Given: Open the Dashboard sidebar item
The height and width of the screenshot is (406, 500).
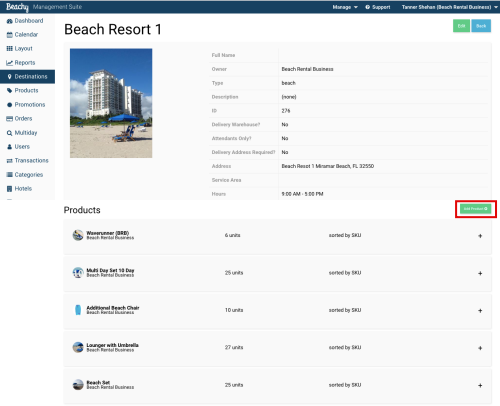Looking at the screenshot, I should coord(27,21).
